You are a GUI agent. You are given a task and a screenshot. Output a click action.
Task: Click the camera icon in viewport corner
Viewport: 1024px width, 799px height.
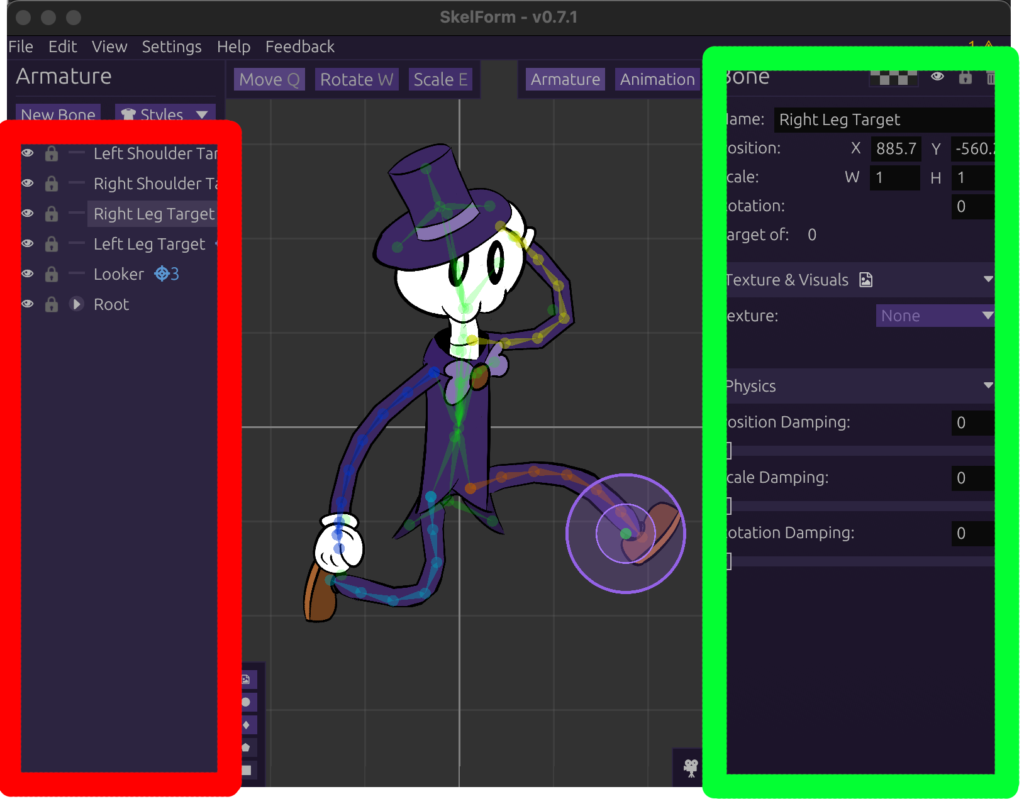coord(690,767)
